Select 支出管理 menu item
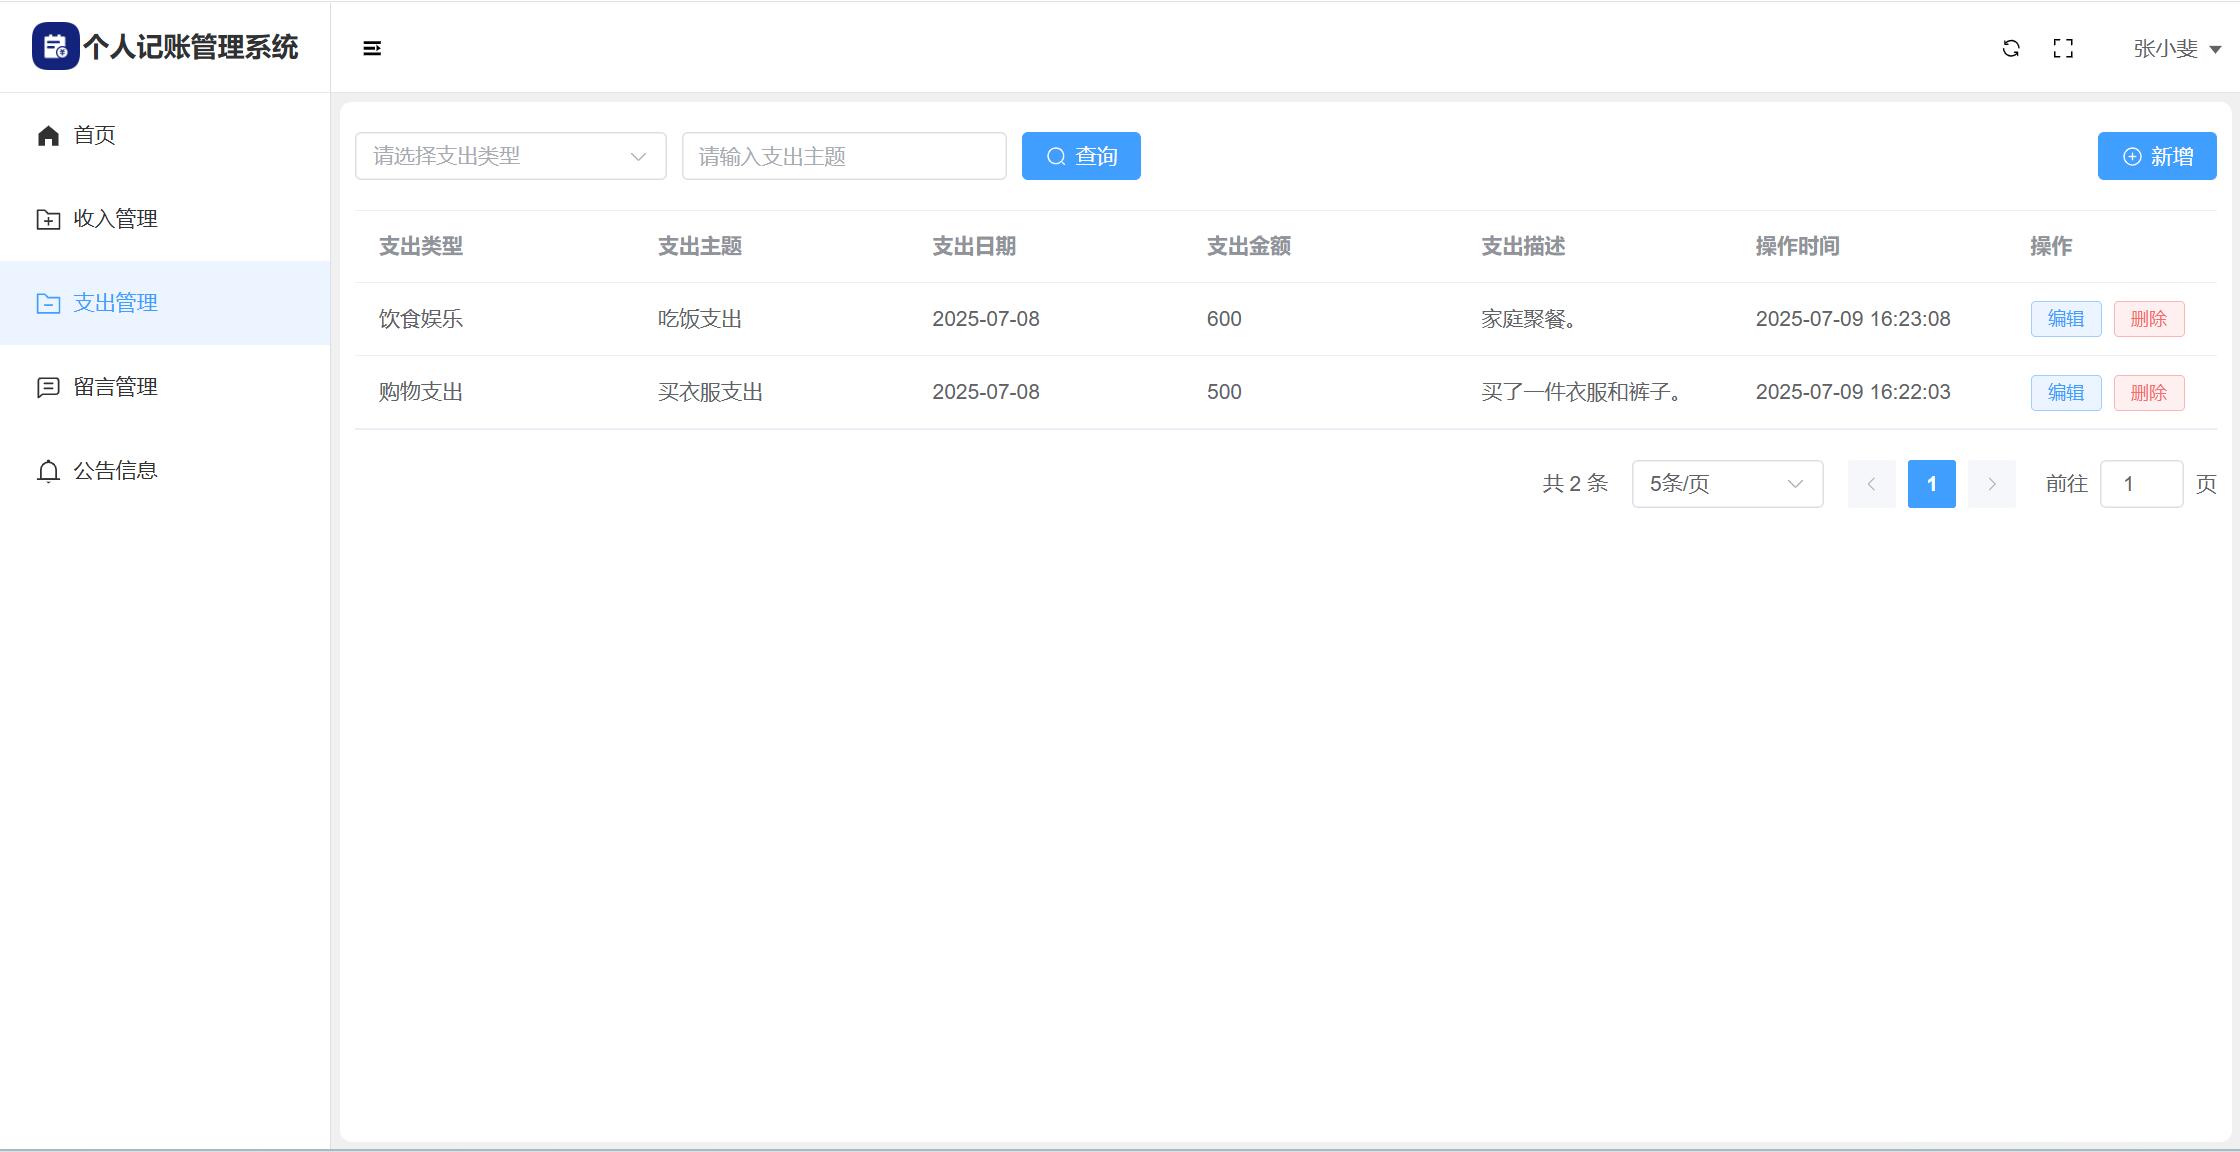2240x1152 pixels. [x=115, y=303]
